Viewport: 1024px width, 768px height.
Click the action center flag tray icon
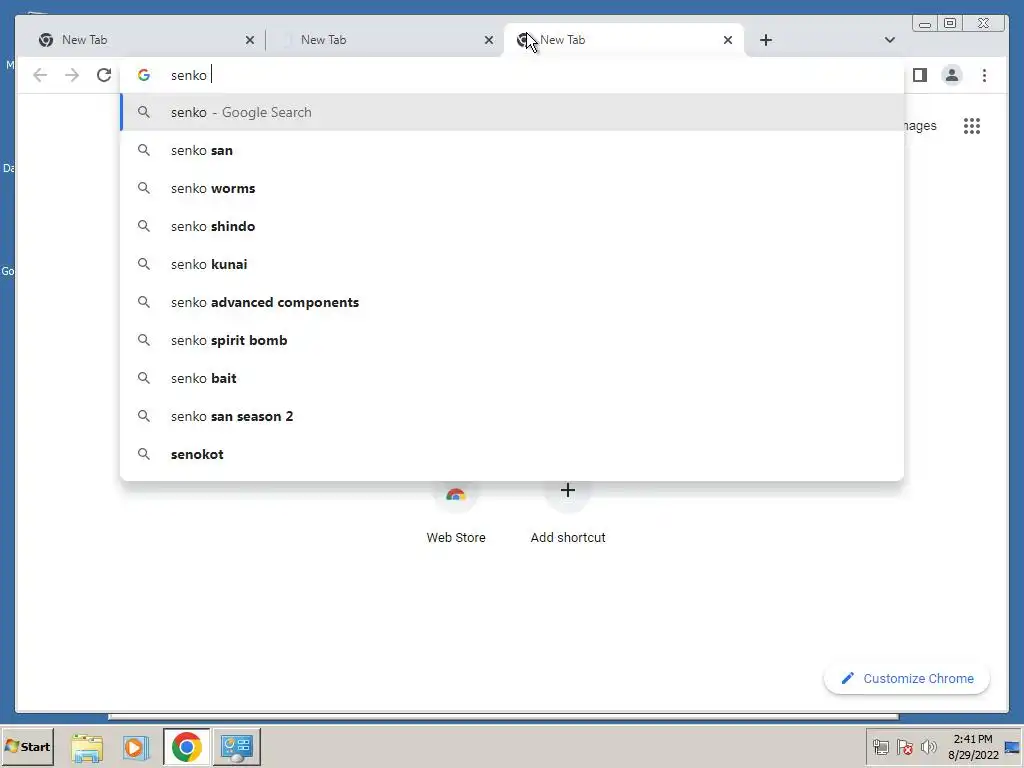(904, 746)
